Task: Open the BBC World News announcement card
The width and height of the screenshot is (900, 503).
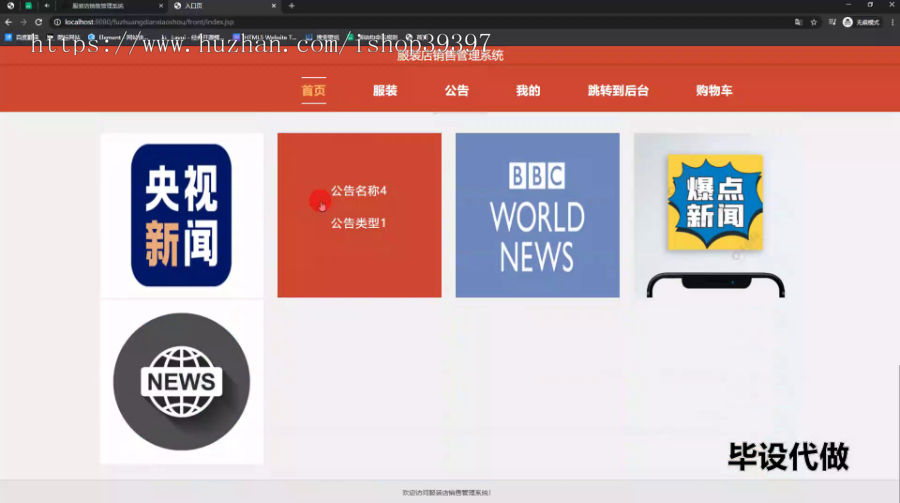Action: click(x=537, y=215)
